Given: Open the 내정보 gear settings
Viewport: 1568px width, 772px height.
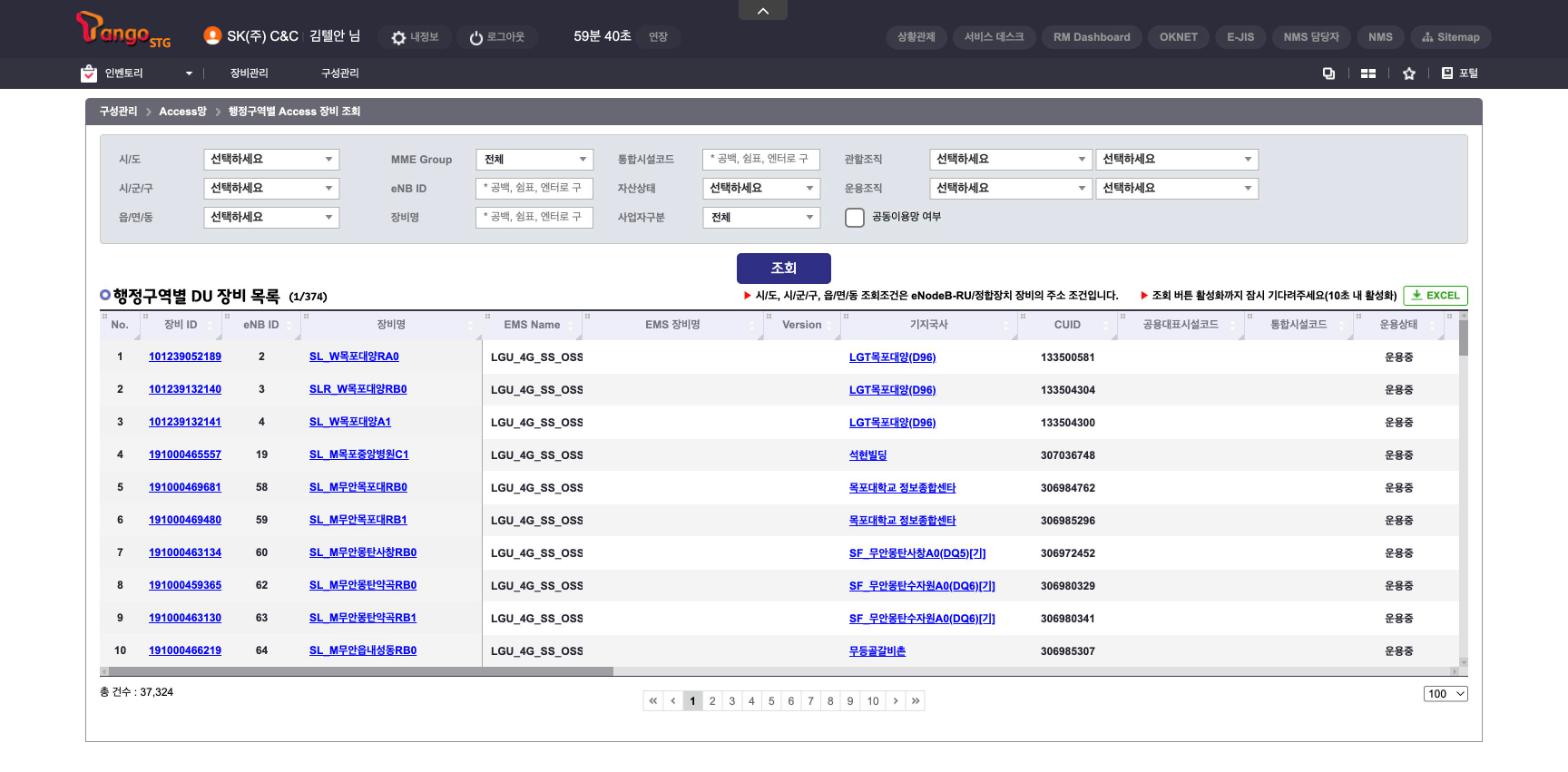Looking at the screenshot, I should pyautogui.click(x=415, y=37).
